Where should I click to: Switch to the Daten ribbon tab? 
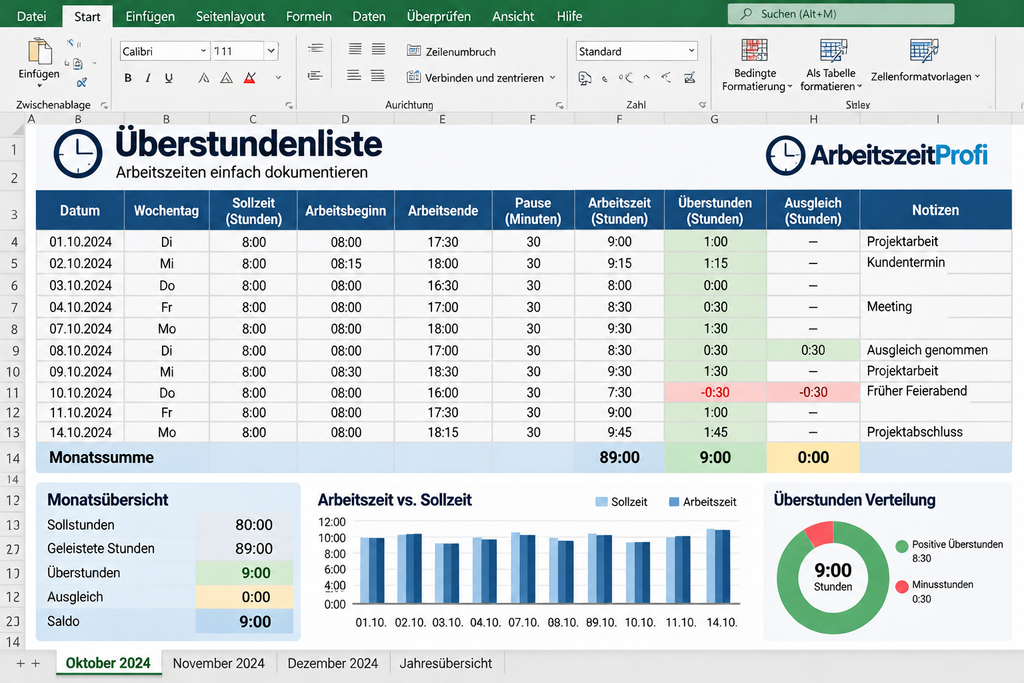coord(369,16)
